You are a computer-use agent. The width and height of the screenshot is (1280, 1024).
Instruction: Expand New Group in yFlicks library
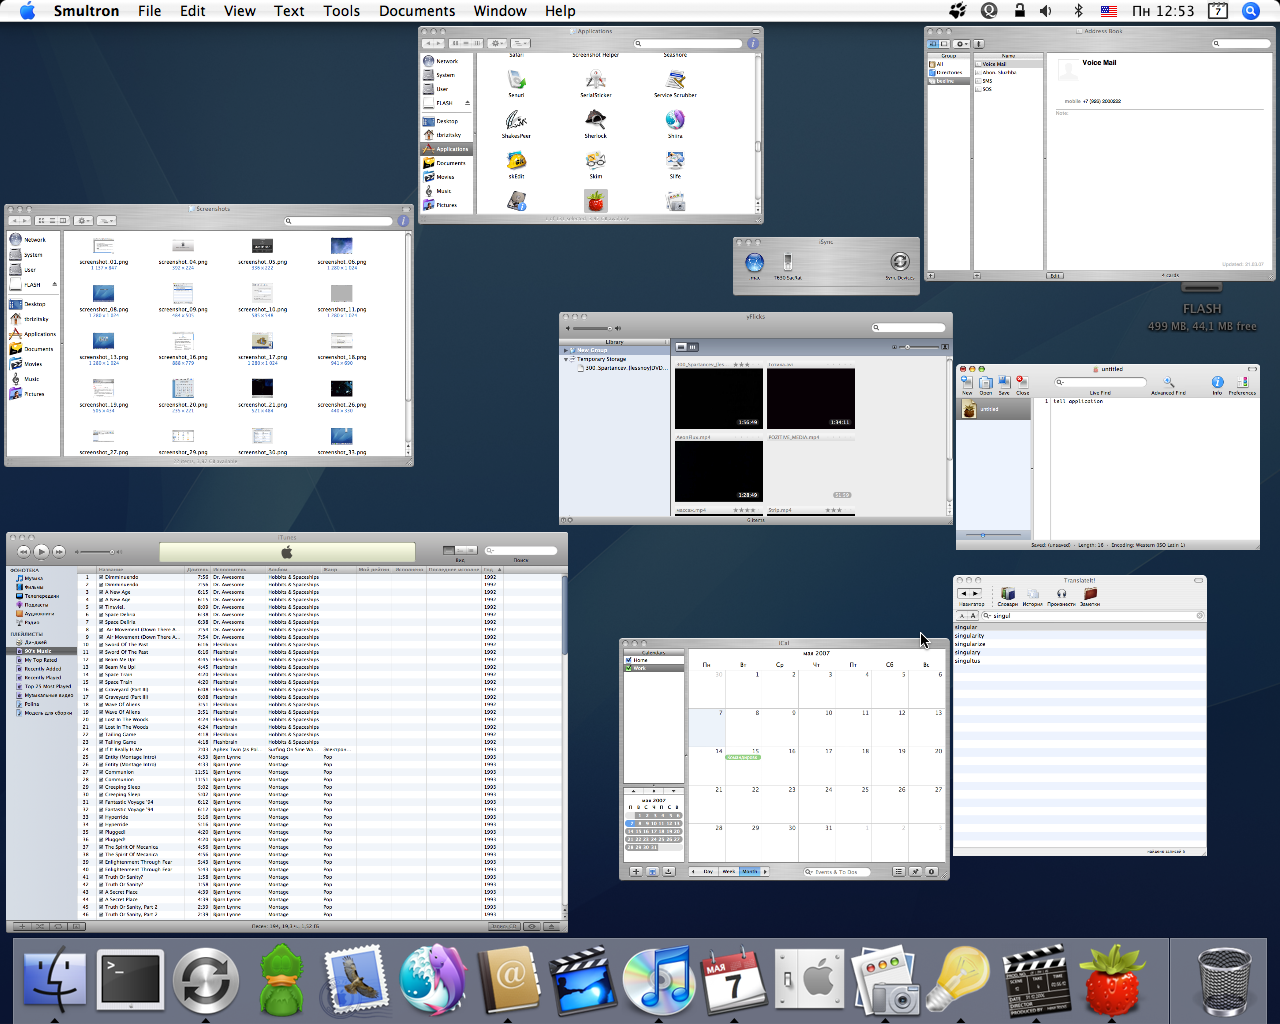568,351
